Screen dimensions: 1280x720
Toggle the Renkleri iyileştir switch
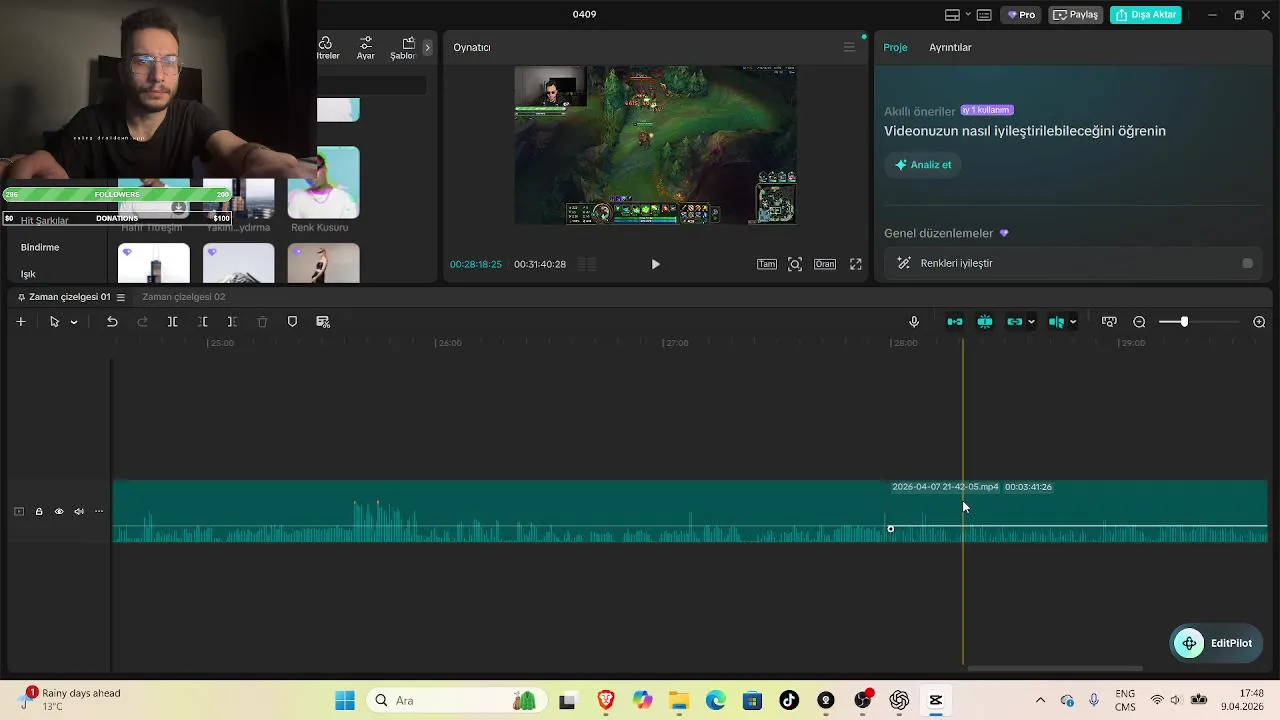1247,263
